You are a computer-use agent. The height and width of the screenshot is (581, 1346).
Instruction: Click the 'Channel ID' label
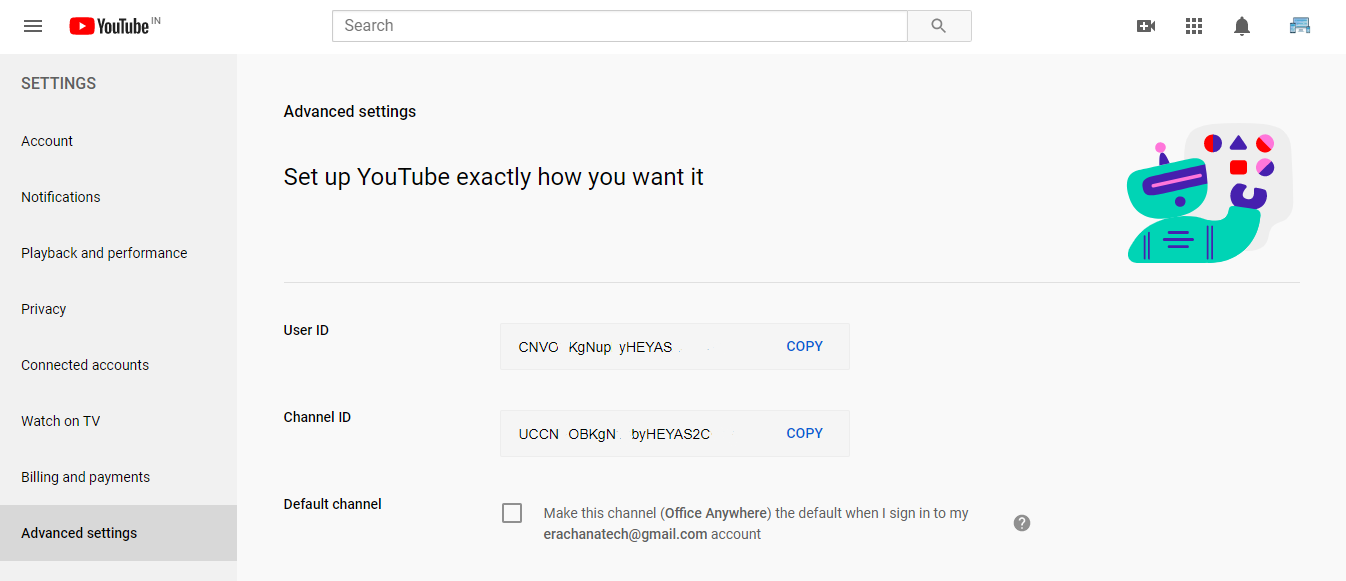pos(317,417)
